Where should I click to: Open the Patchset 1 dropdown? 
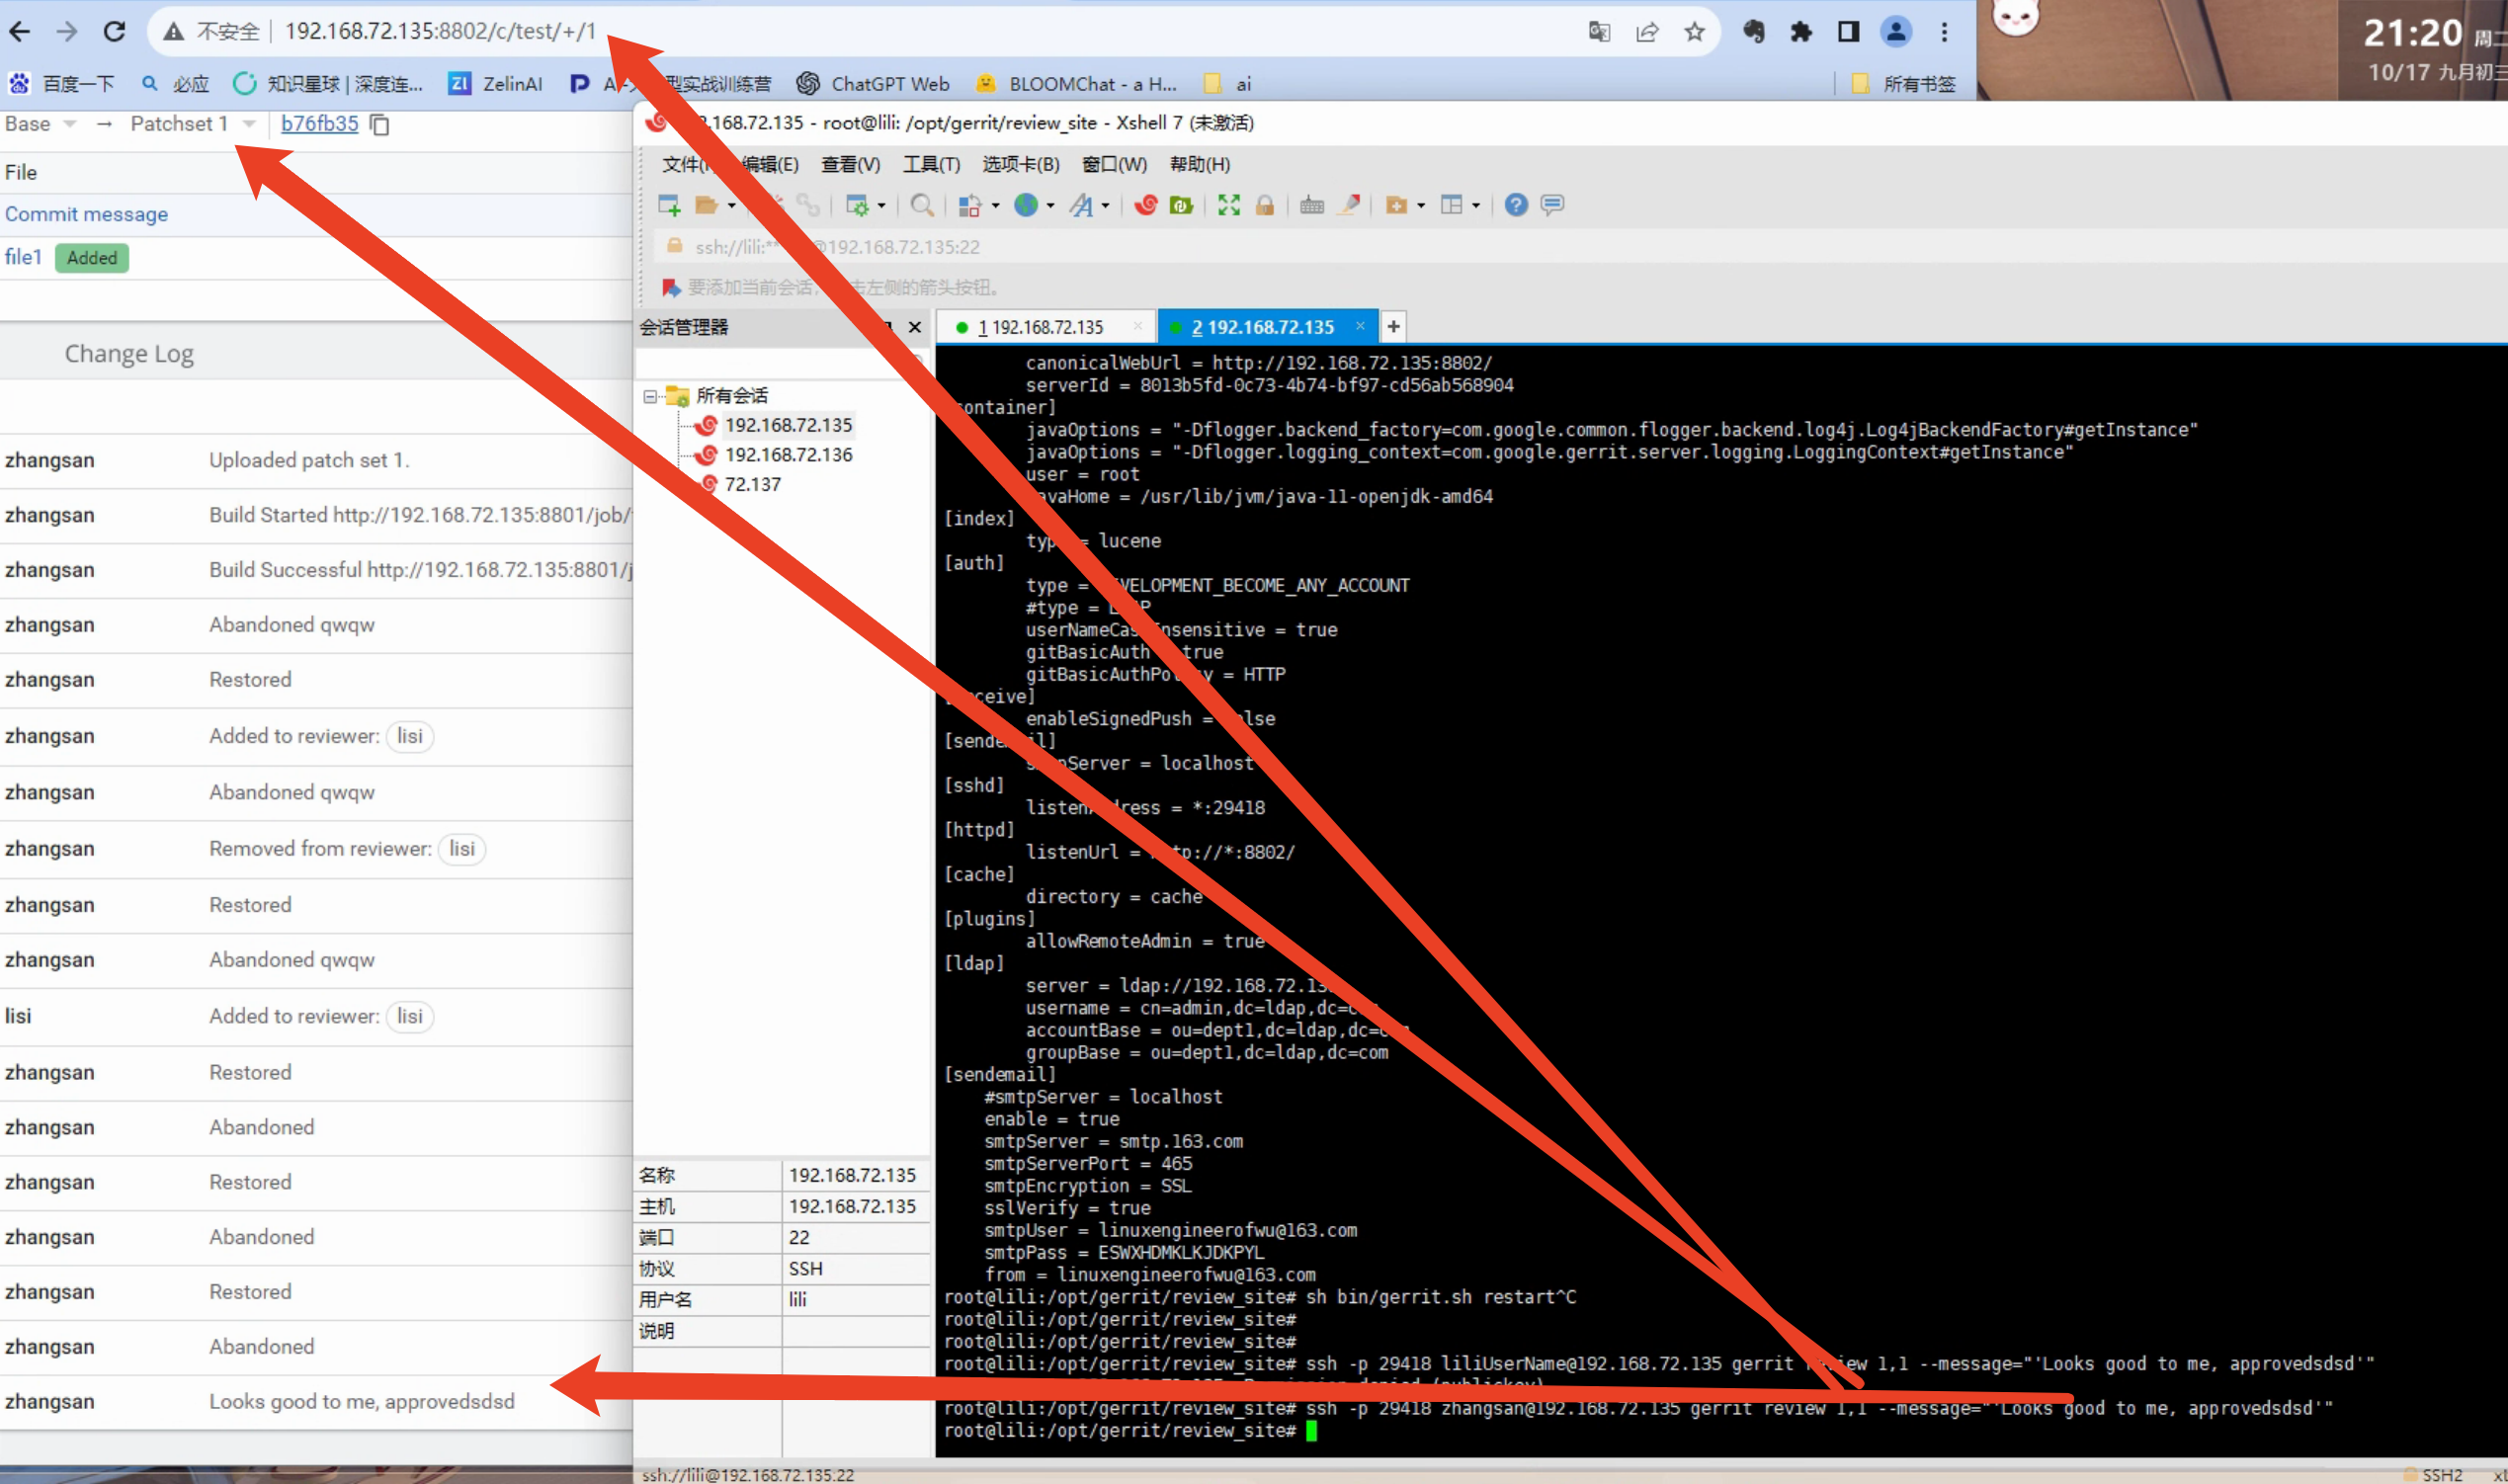tap(193, 124)
